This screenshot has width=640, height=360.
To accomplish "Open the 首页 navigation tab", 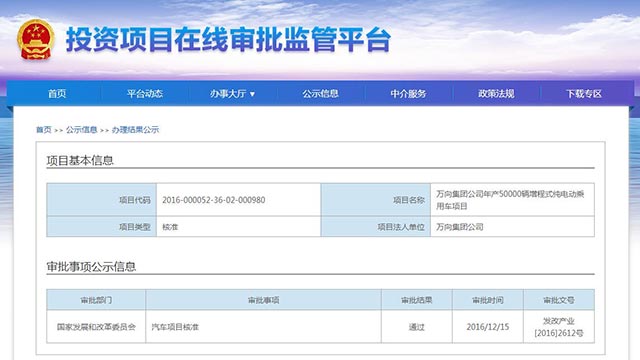I will tap(57, 93).
